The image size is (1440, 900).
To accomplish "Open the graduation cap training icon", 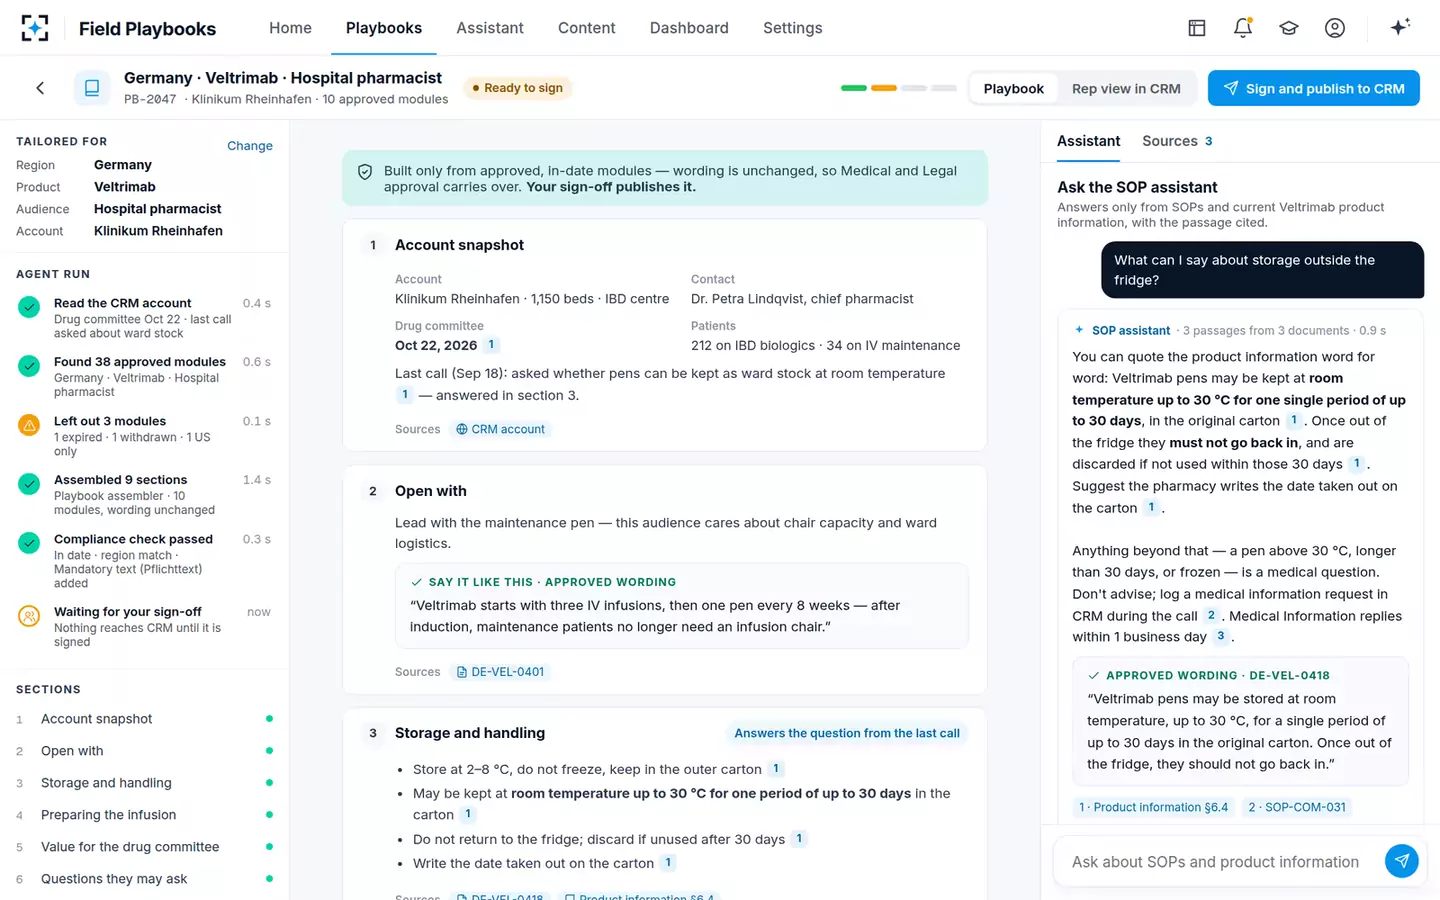I will point(1289,28).
